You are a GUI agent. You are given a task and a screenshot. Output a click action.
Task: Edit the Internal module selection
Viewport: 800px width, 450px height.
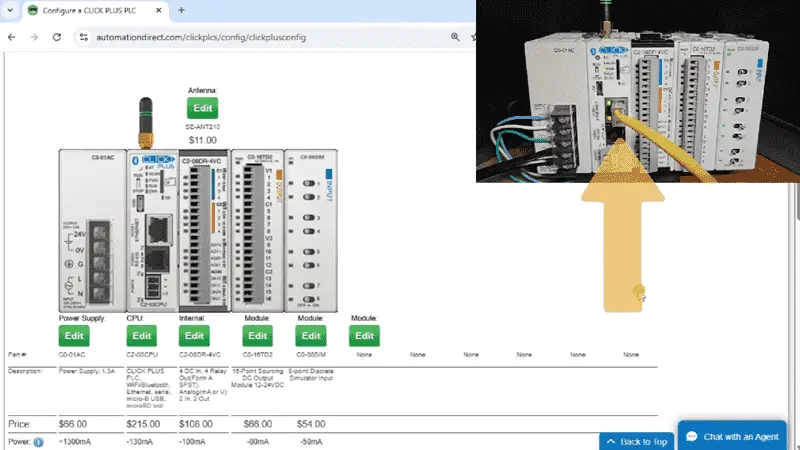point(194,336)
